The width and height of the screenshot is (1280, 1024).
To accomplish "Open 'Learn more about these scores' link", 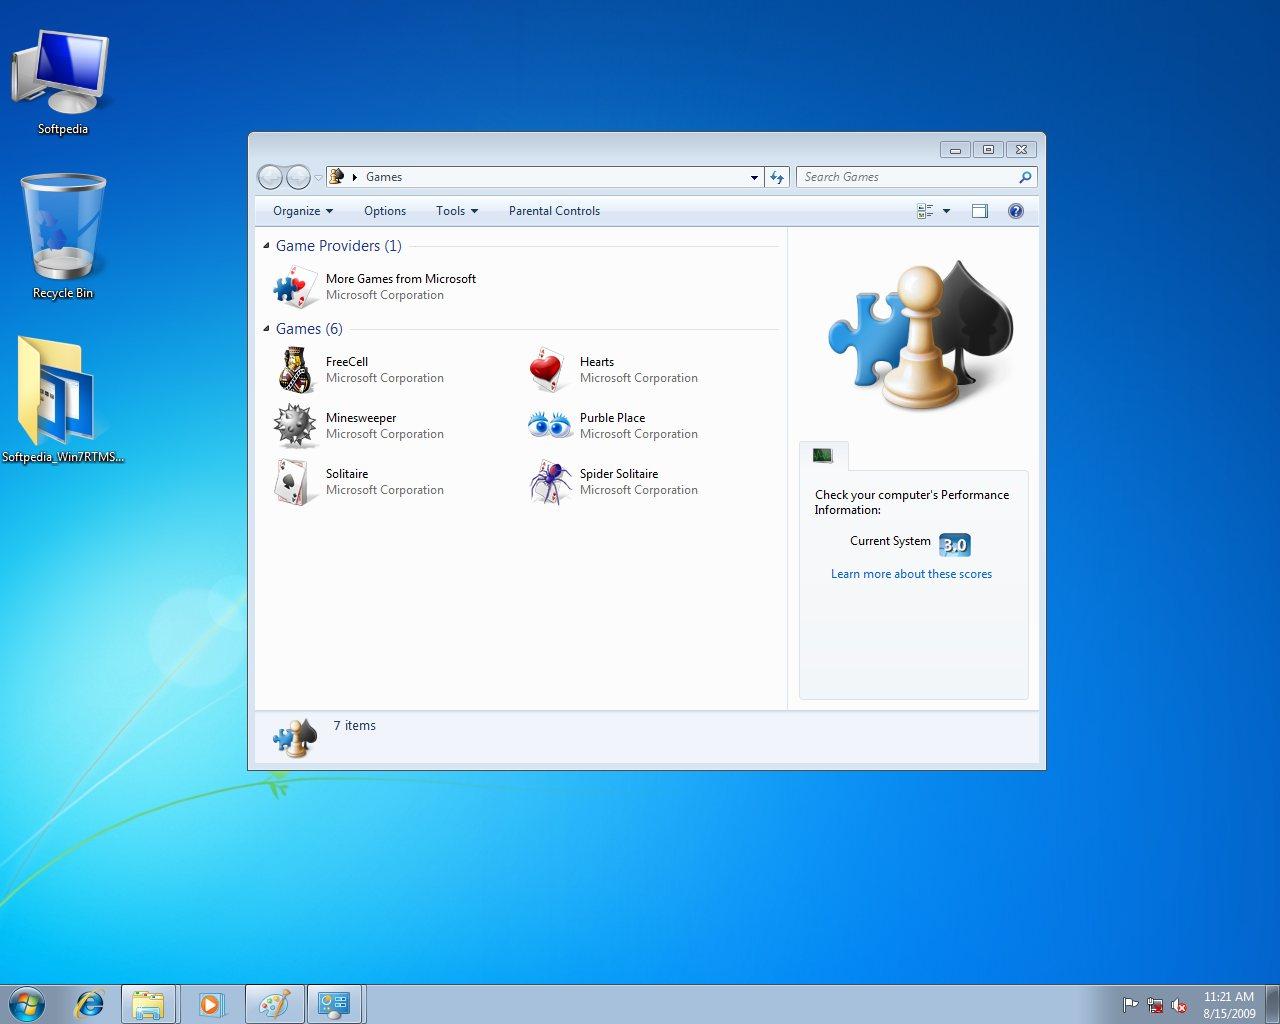I will pos(911,574).
